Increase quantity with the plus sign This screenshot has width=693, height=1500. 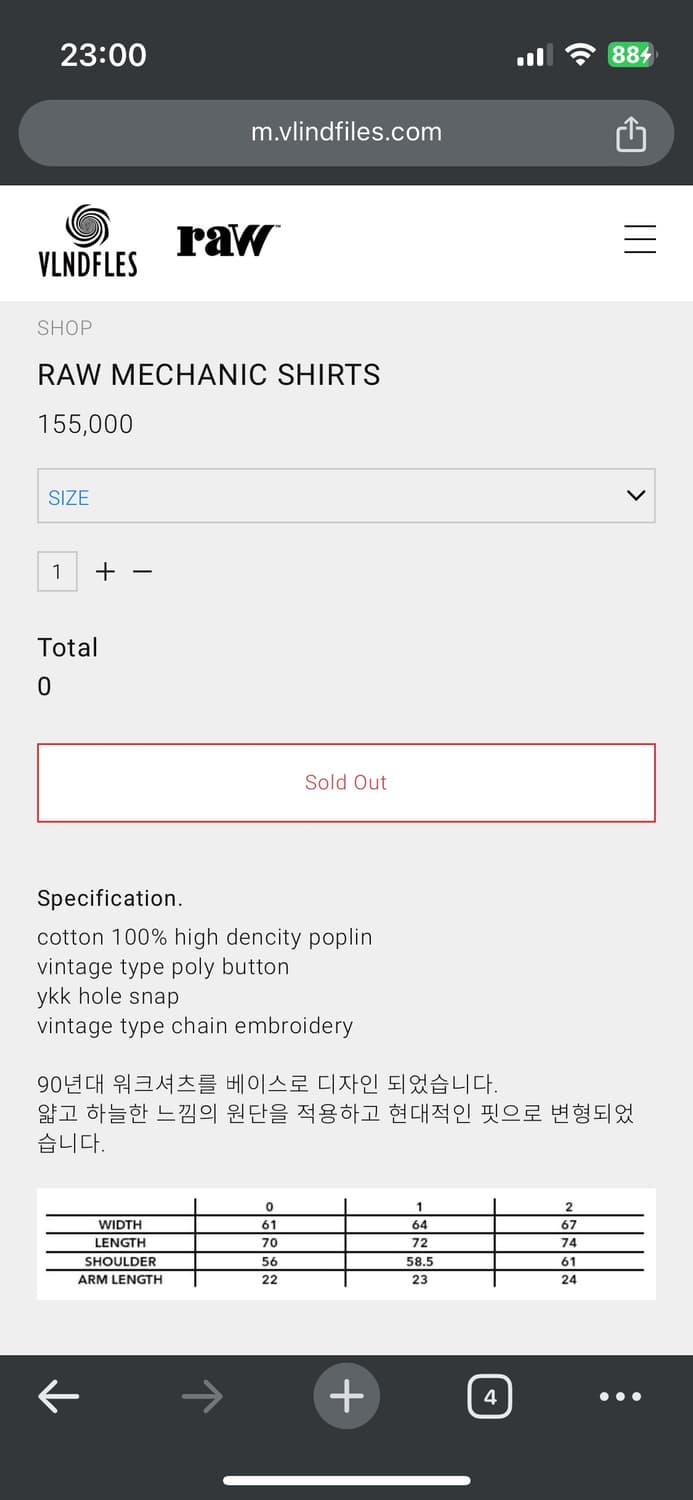(x=105, y=572)
